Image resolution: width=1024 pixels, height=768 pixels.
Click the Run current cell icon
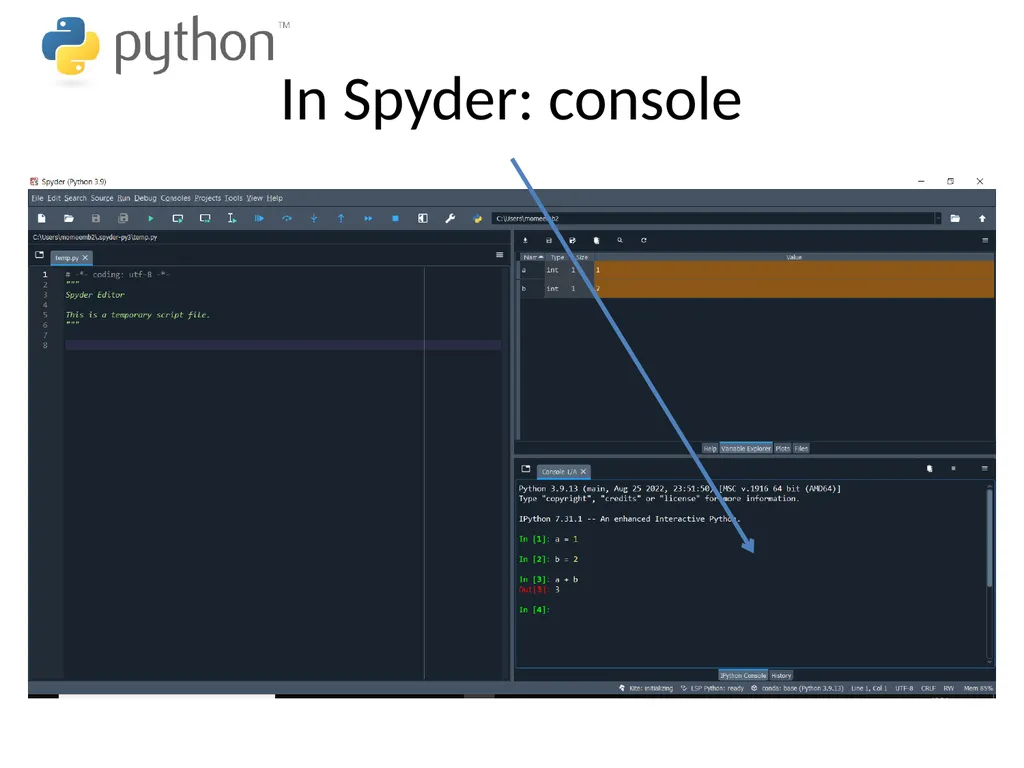point(178,219)
